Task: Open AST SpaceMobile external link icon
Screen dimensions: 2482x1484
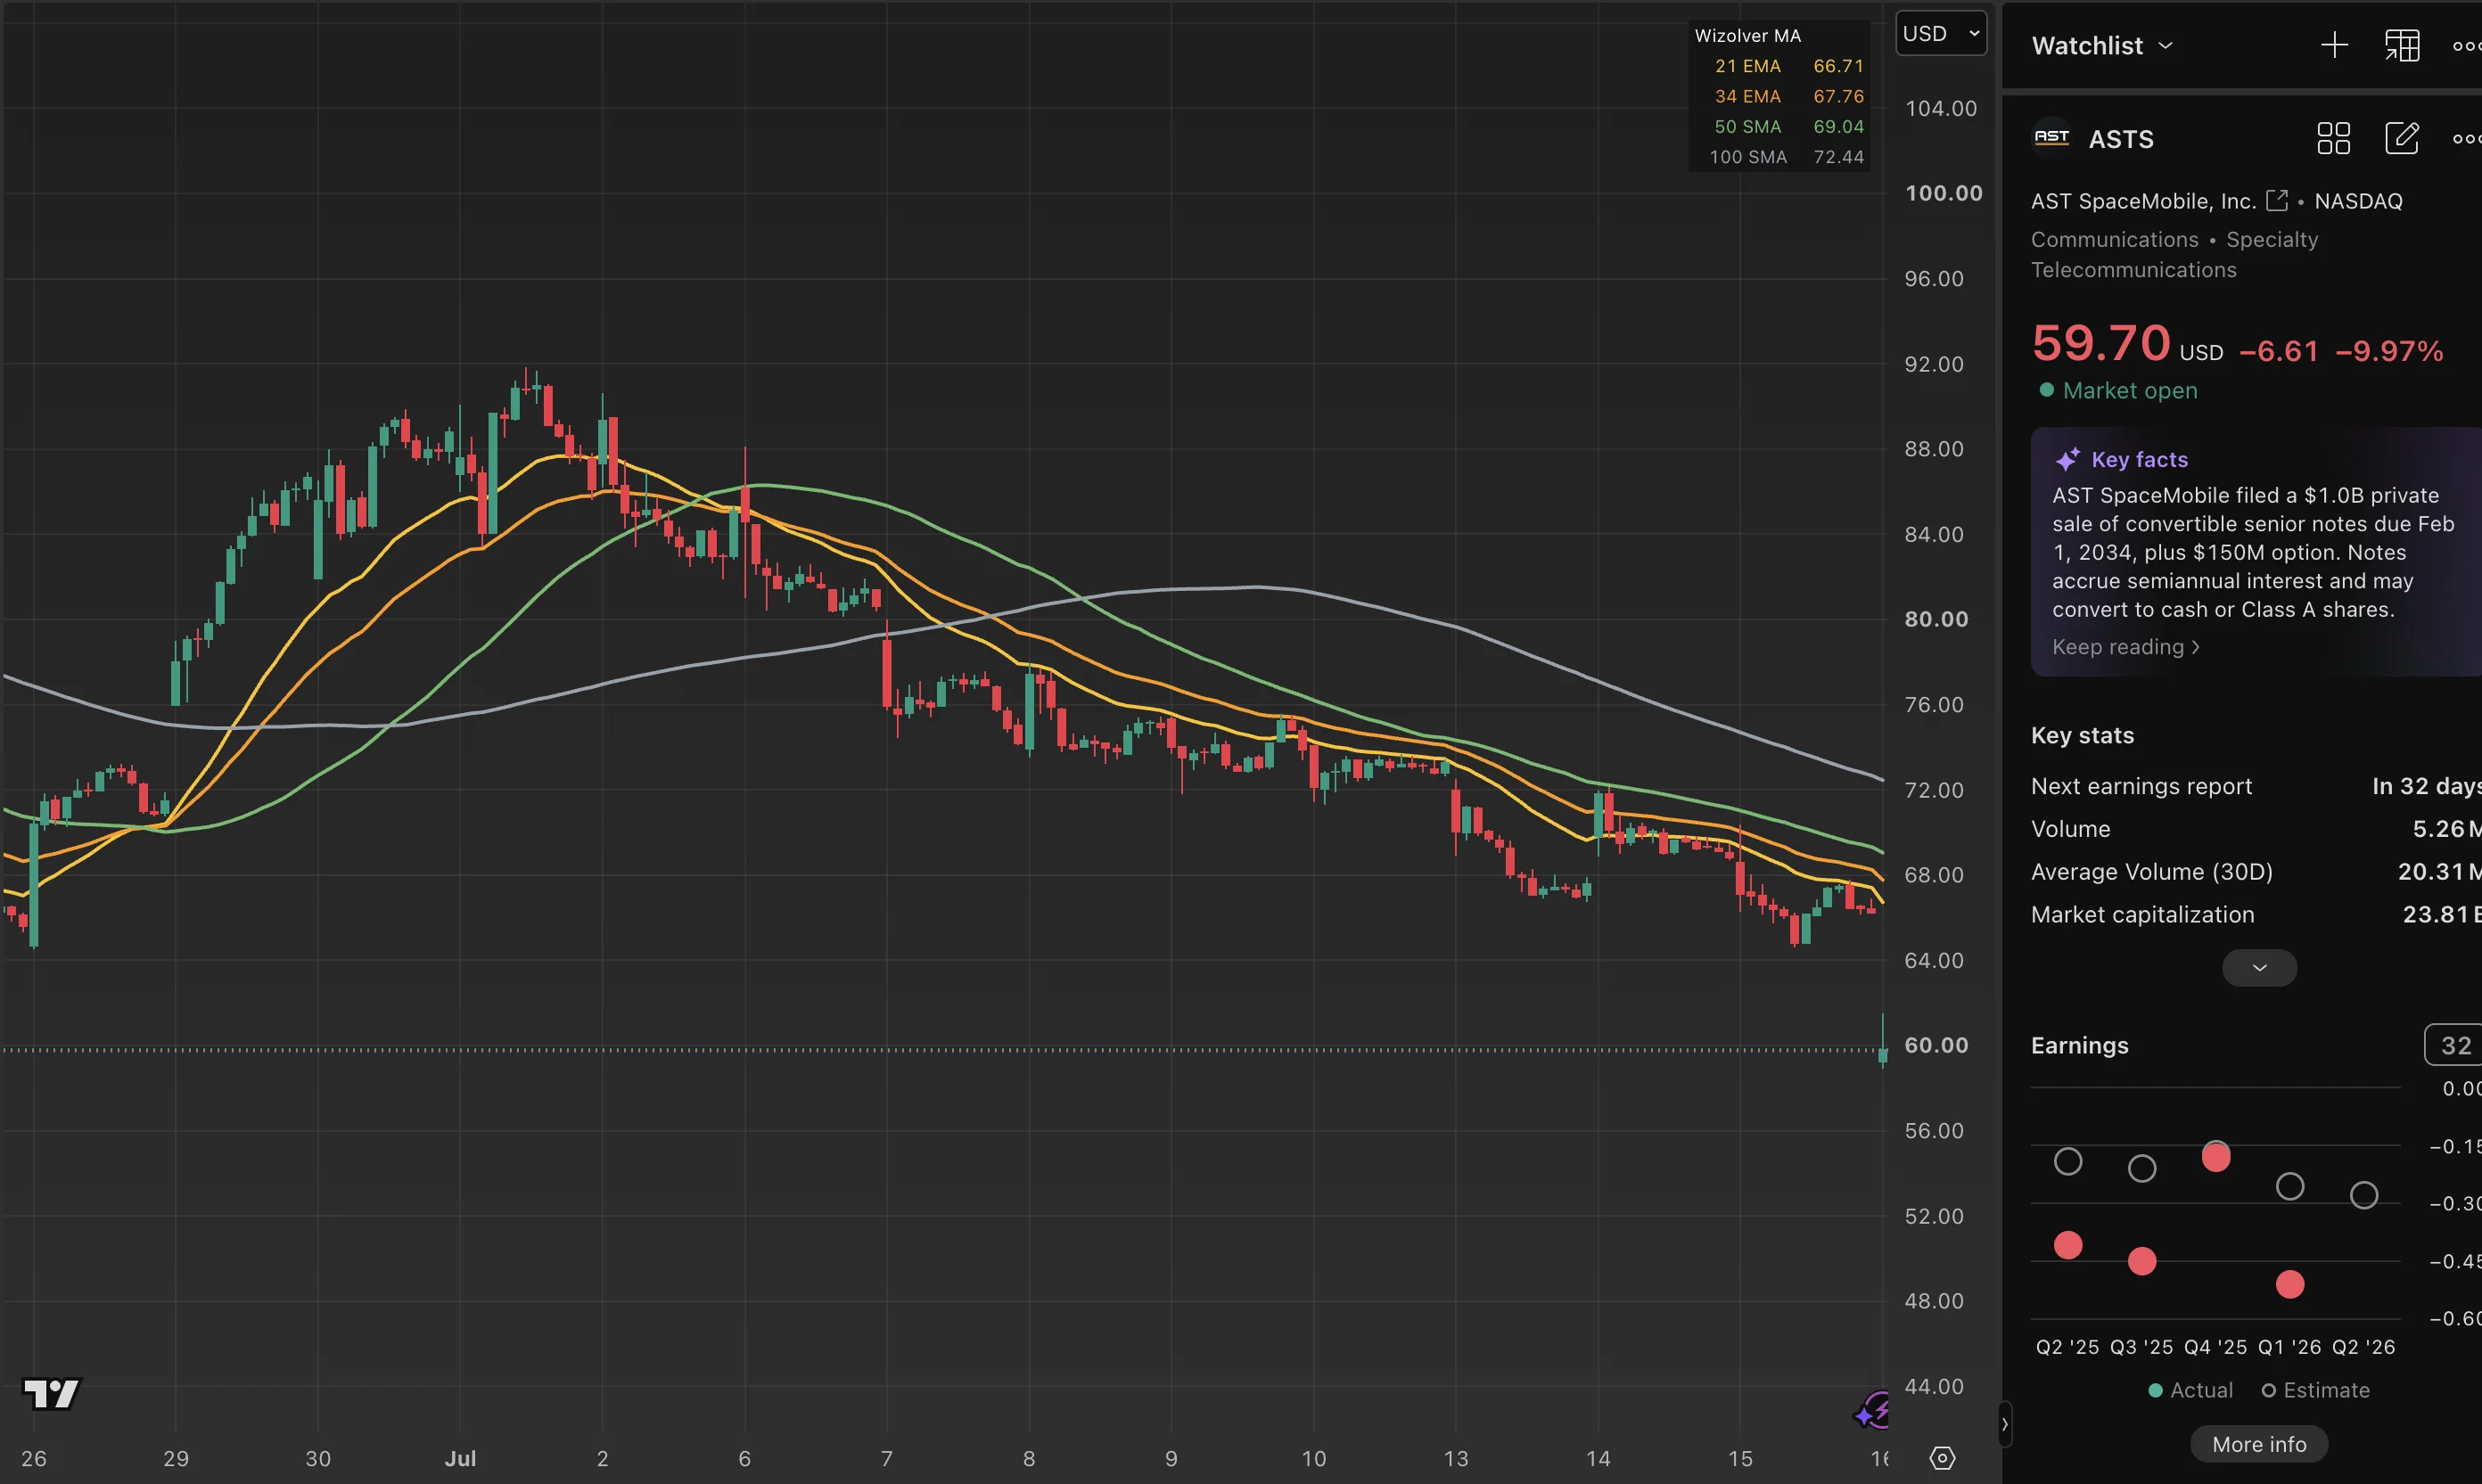Action: [x=2277, y=200]
